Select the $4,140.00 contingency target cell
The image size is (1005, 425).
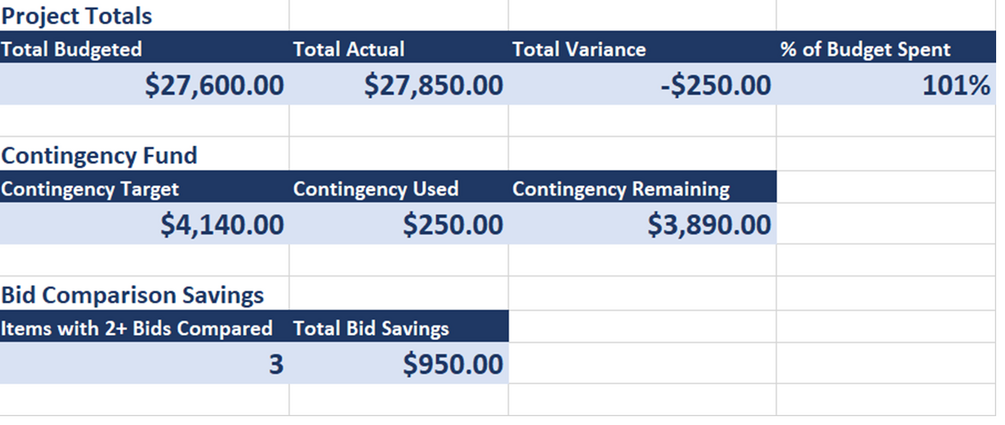(x=144, y=224)
